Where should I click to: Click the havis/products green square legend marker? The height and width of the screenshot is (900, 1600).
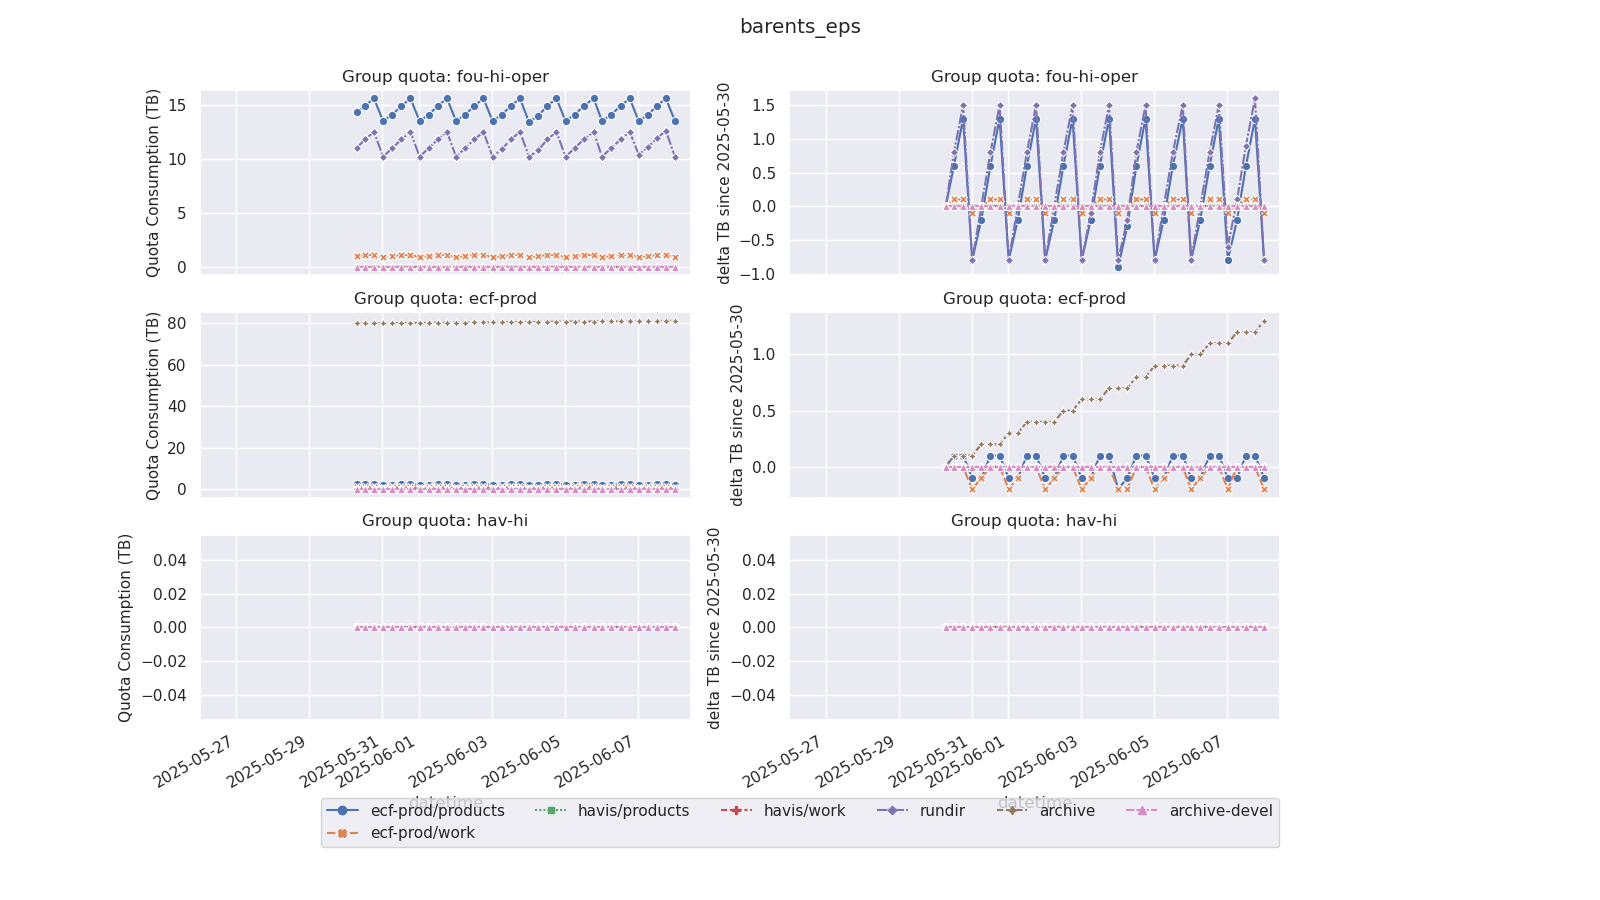(x=550, y=811)
